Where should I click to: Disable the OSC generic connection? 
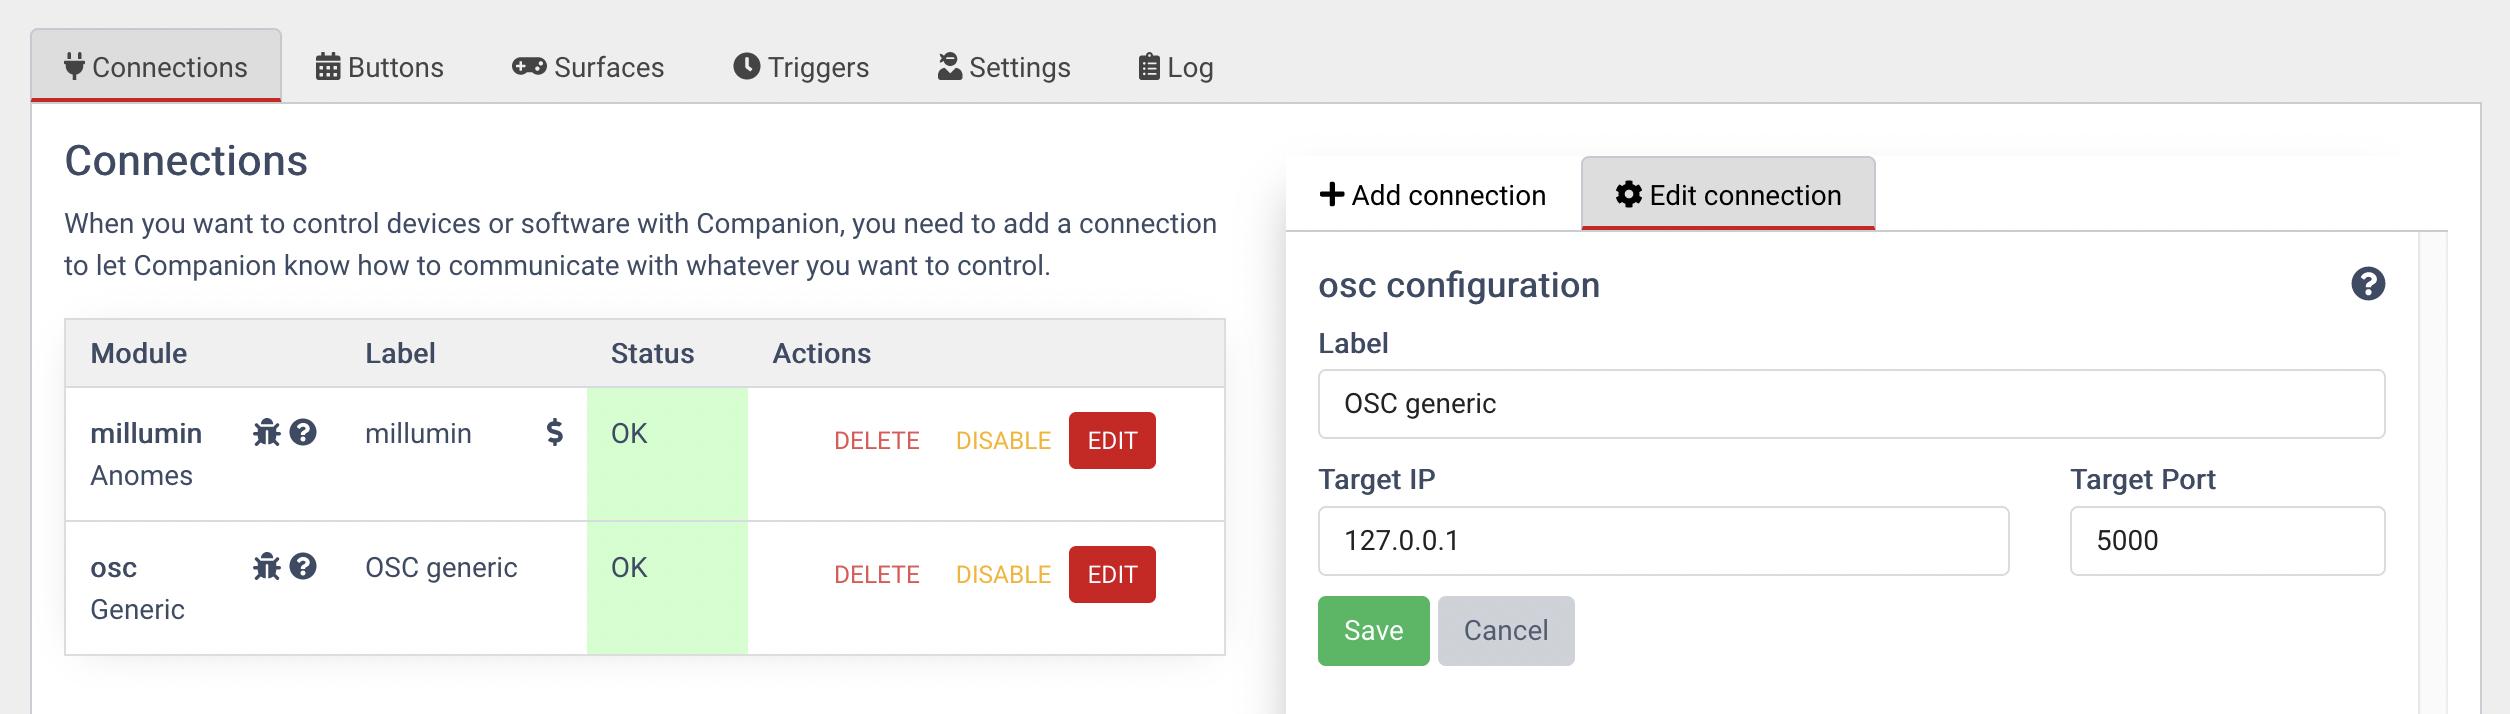(1003, 575)
